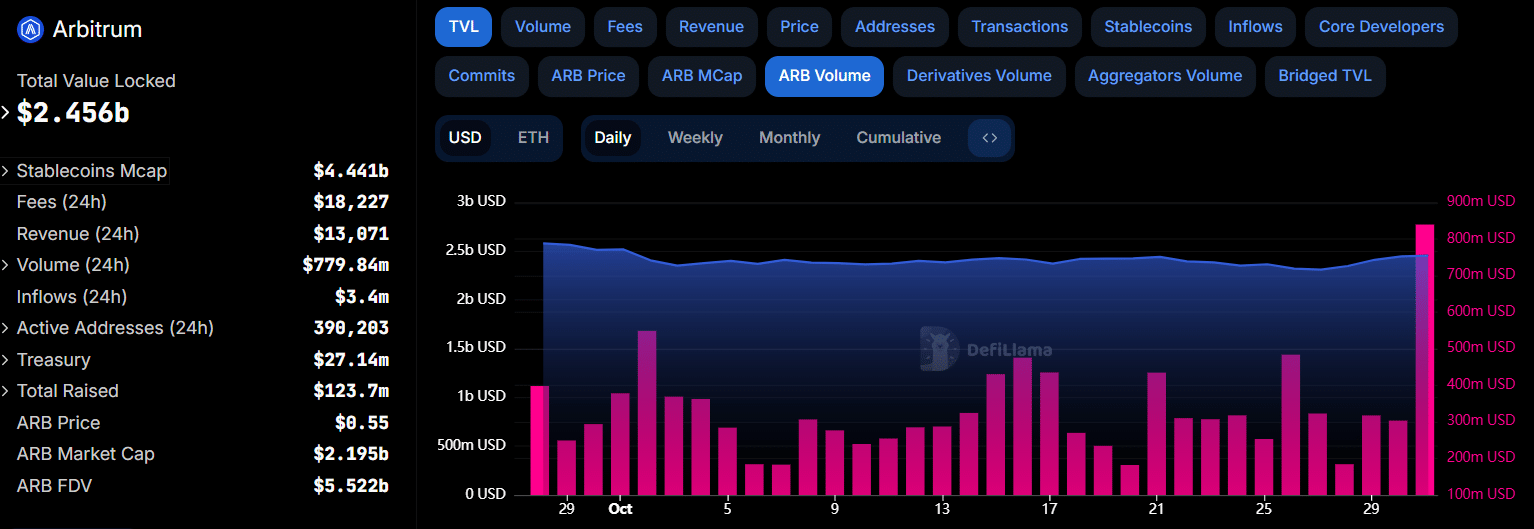Enable the Bridged TVL metric
Screen dimensions: 1534x529
click(1325, 76)
